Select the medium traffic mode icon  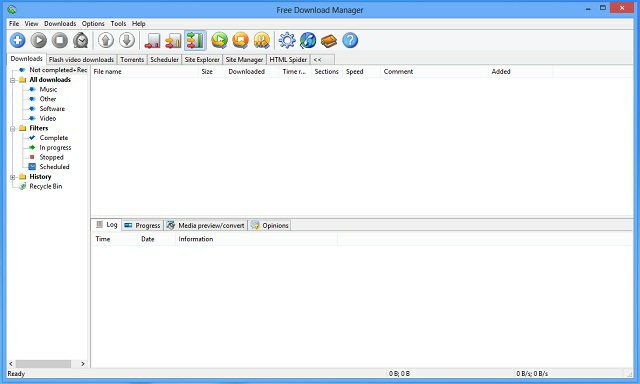tap(173, 41)
